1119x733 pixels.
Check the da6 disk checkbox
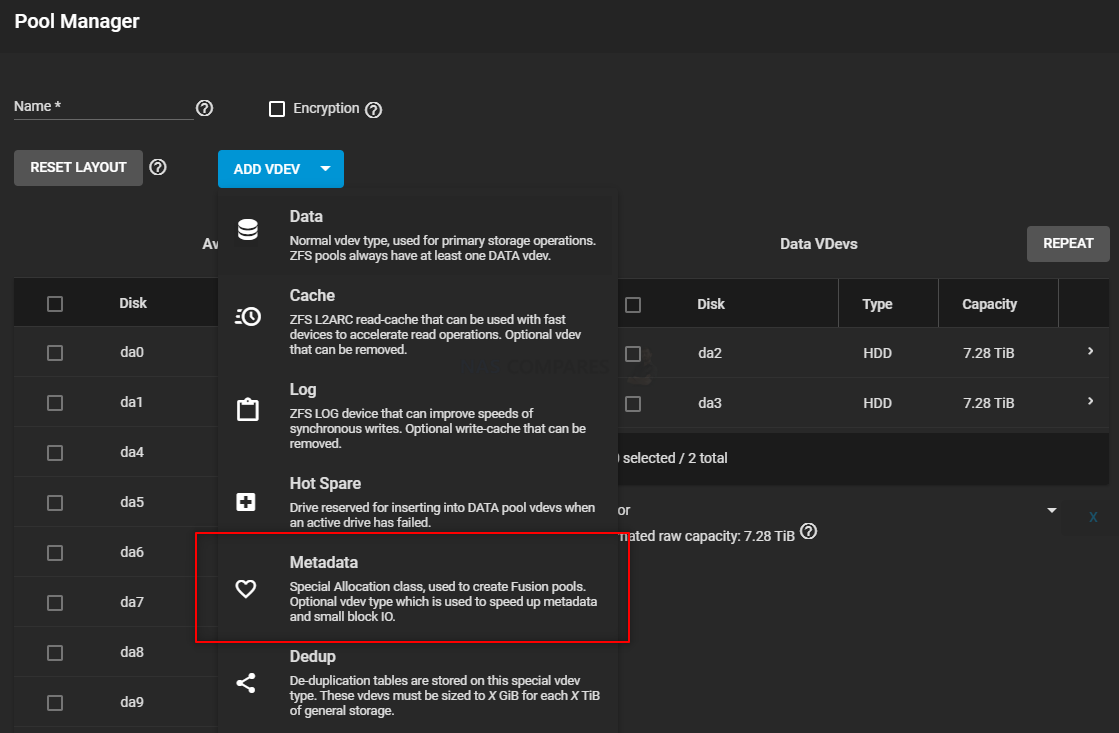click(x=55, y=552)
